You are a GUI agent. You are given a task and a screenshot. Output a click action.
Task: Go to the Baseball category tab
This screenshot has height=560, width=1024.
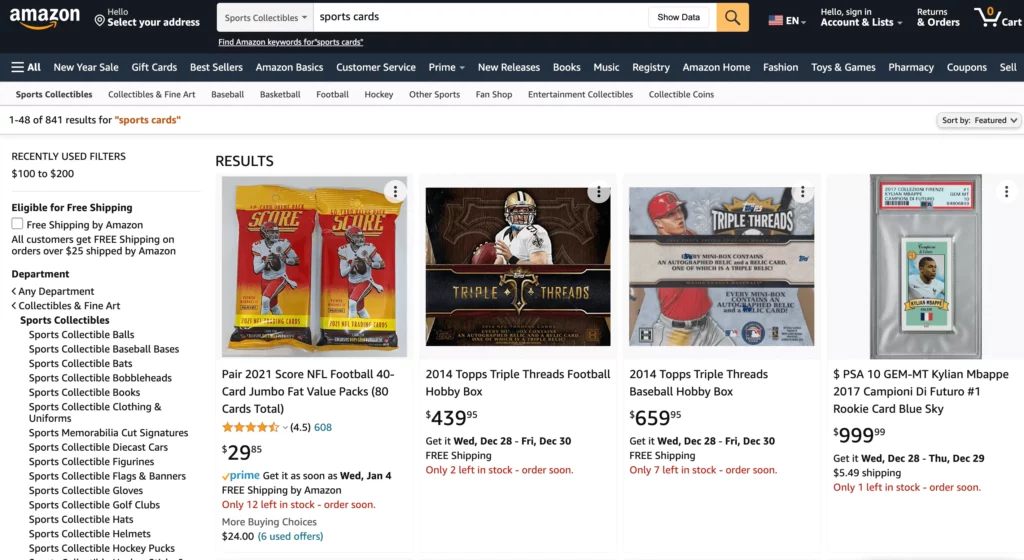pyautogui.click(x=227, y=95)
